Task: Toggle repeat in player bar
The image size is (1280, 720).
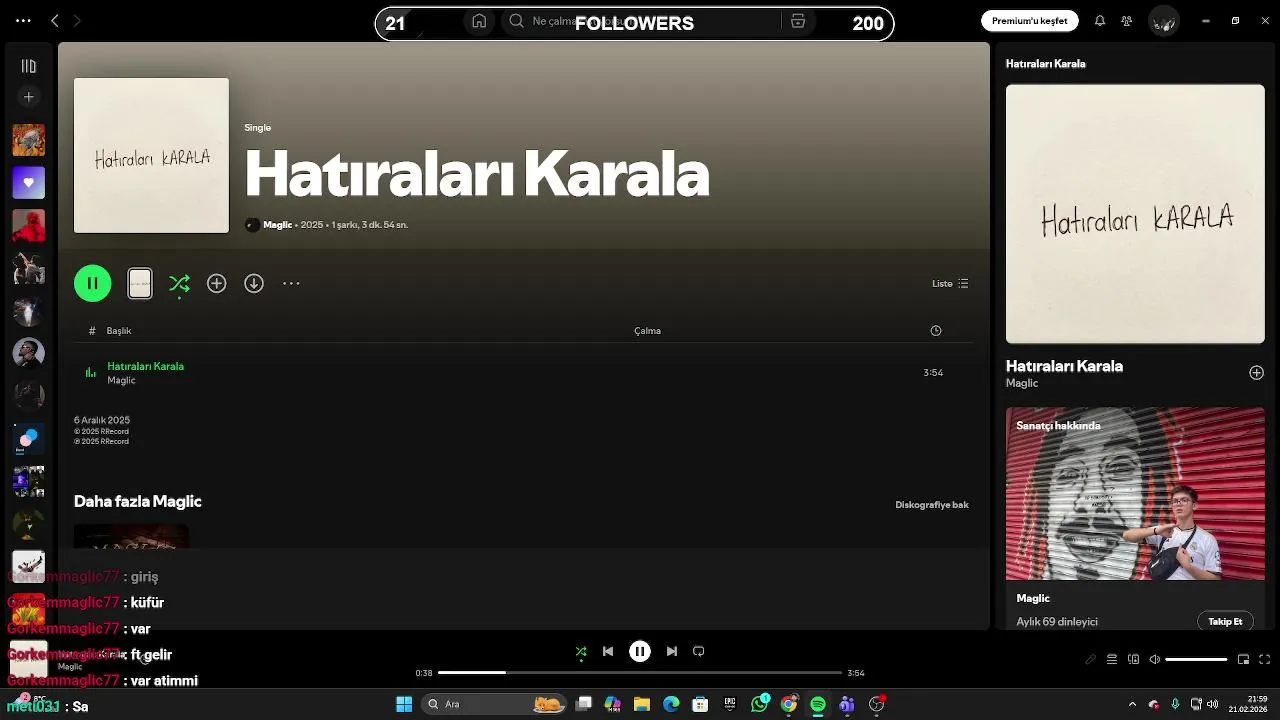Action: 699,652
